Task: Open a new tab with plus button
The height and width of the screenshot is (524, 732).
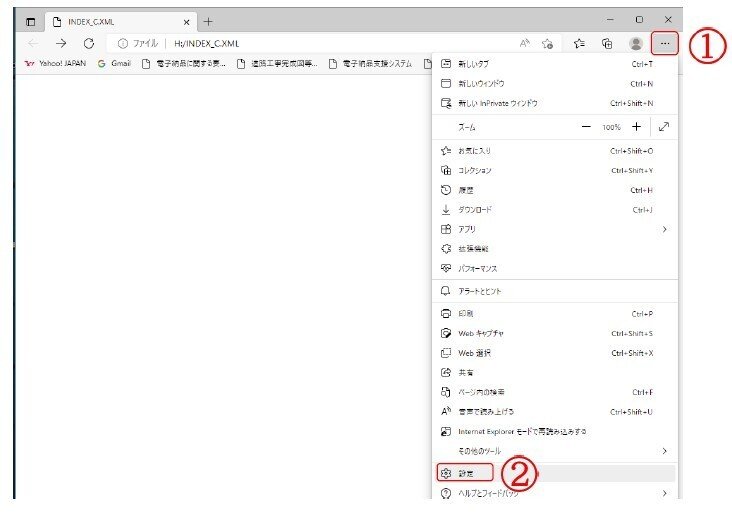Action: pyautogui.click(x=208, y=21)
